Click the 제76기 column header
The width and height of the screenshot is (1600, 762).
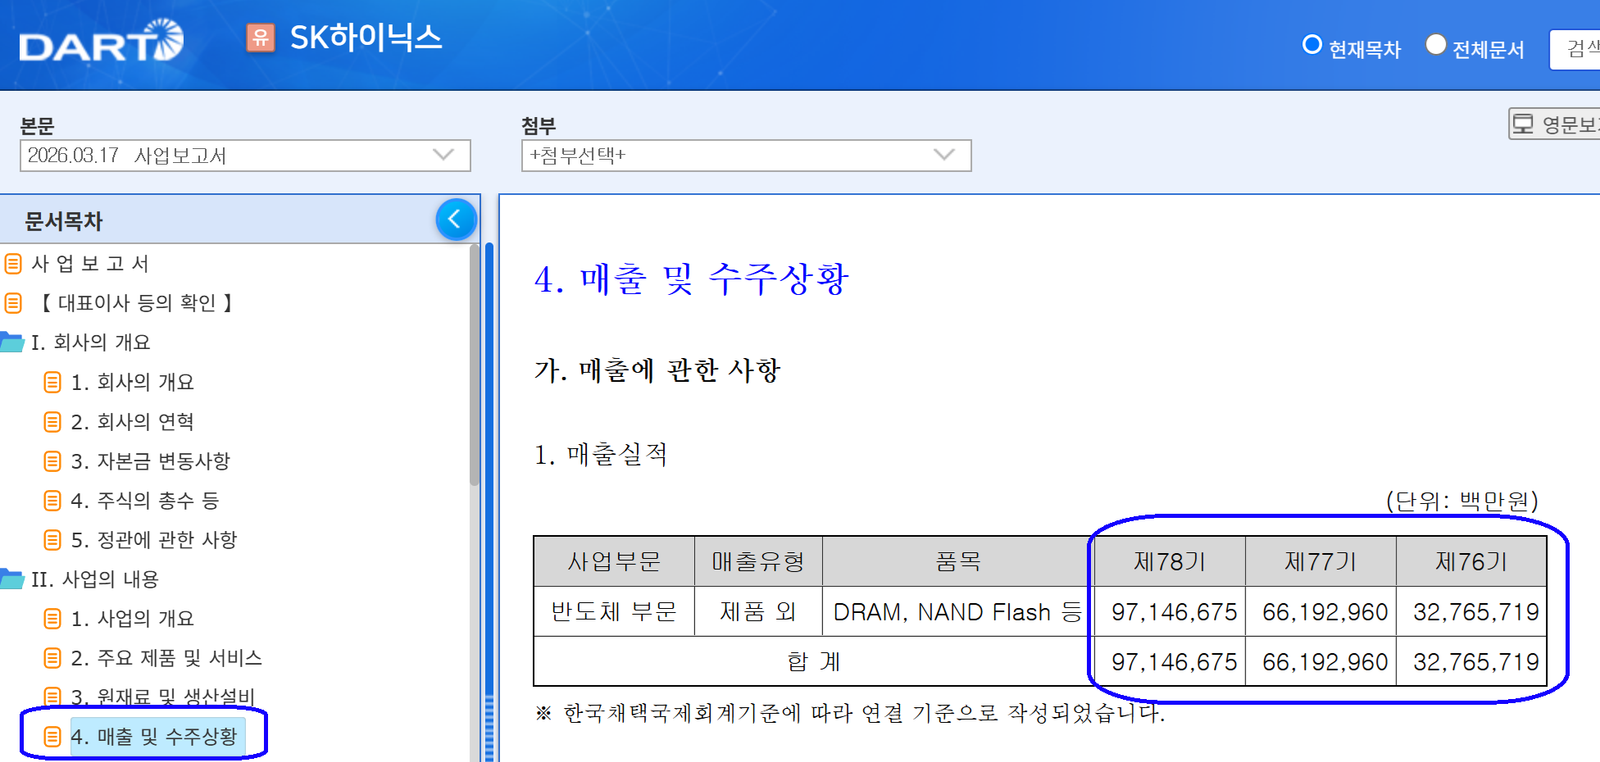[1472, 562]
